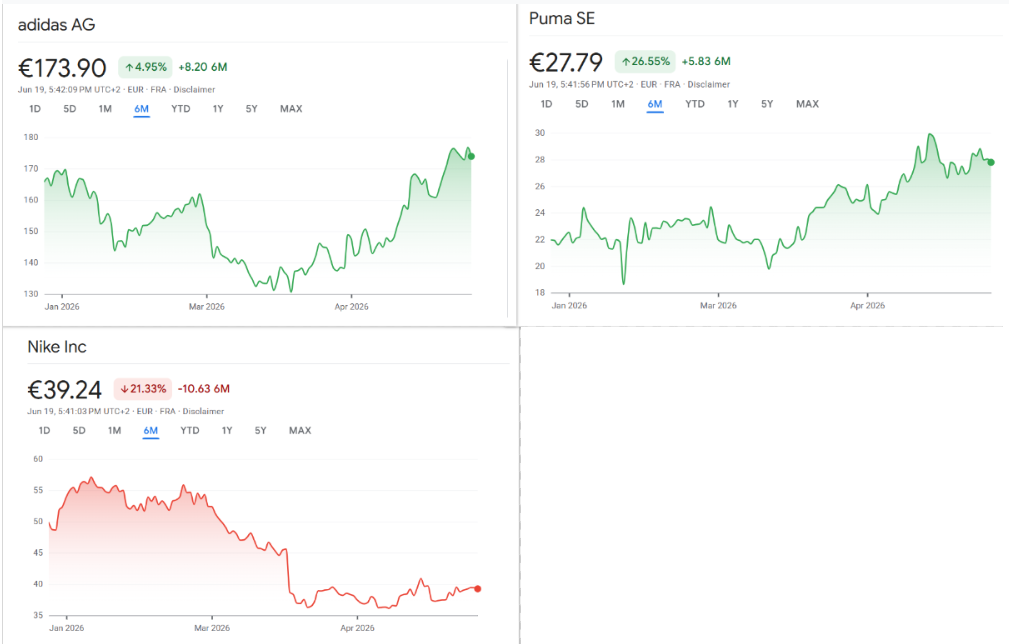Click the Jan 2026 label on Nike chart

click(x=67, y=628)
